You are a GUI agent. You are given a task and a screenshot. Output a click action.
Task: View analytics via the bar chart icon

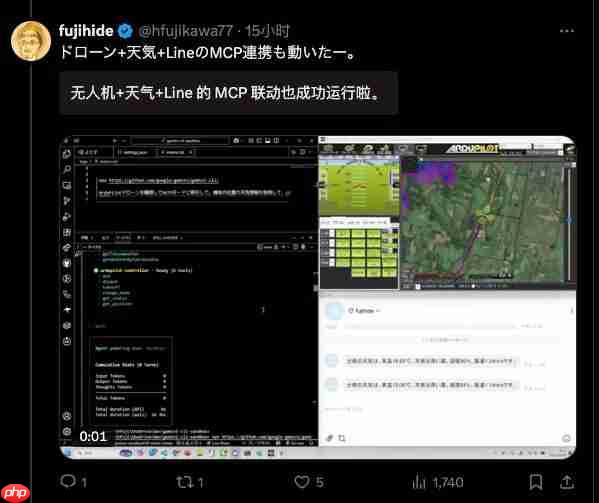tap(419, 482)
